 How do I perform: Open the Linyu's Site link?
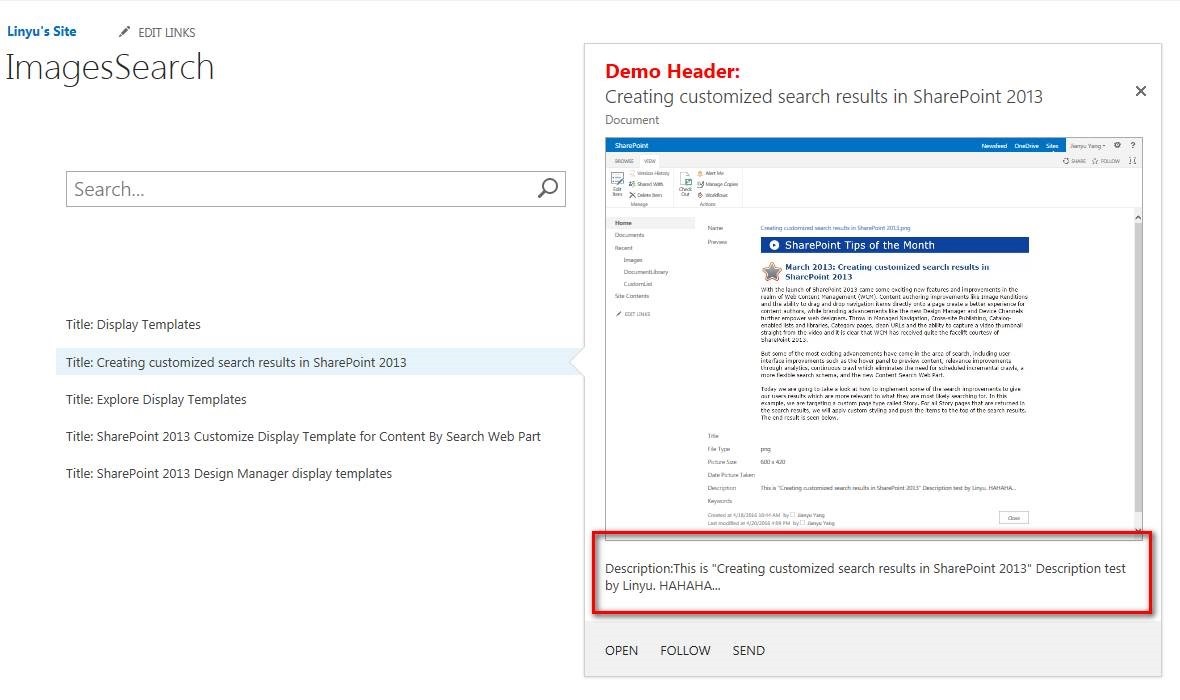tap(41, 32)
